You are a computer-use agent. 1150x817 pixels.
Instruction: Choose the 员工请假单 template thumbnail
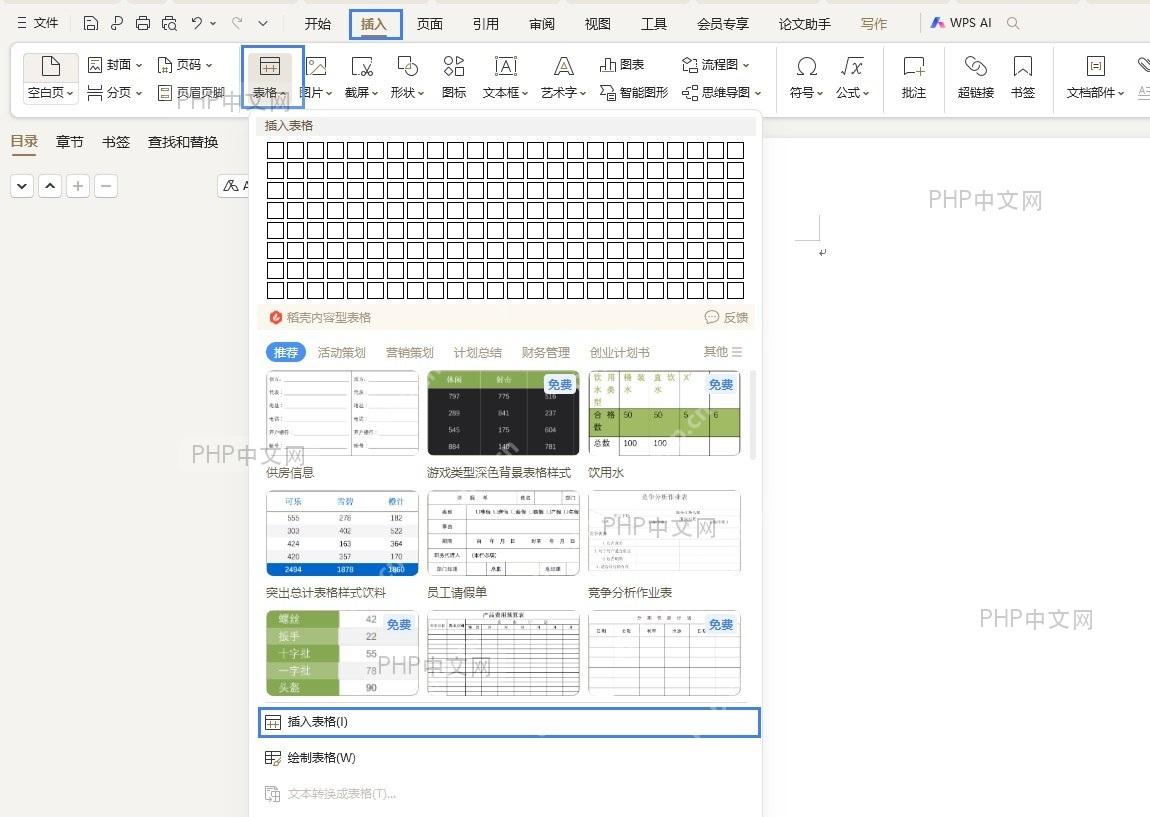point(503,533)
